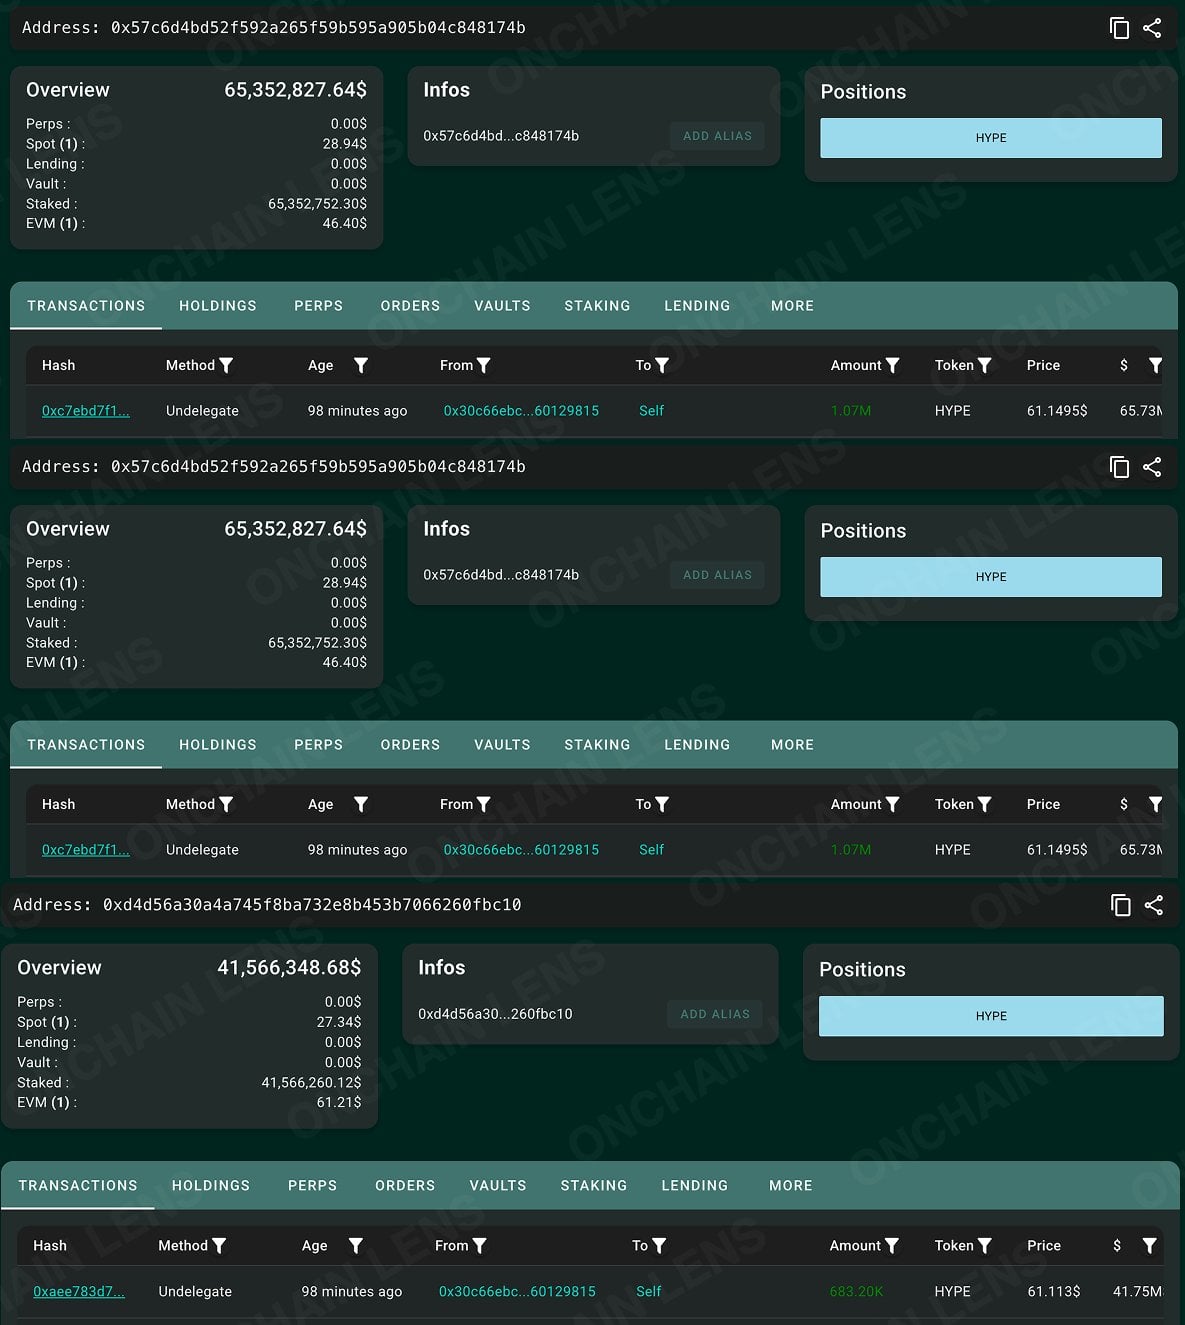Click ADD ALIAS in the top Infos card
The width and height of the screenshot is (1185, 1325).
(x=718, y=136)
